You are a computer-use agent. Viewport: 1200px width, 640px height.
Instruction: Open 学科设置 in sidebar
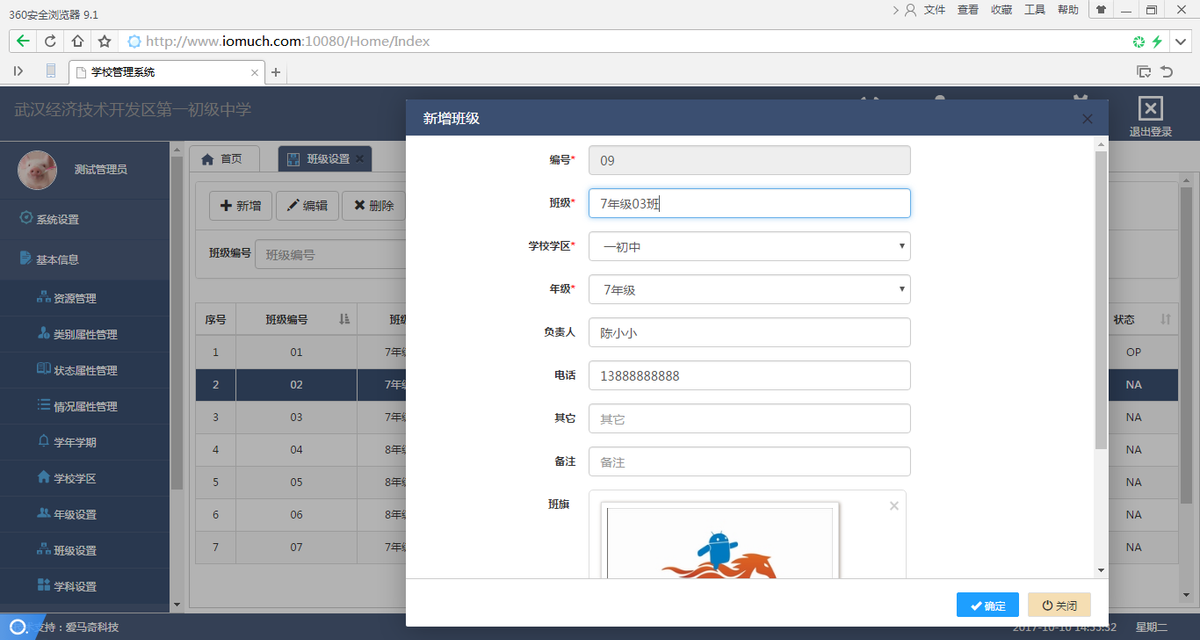coord(85,586)
